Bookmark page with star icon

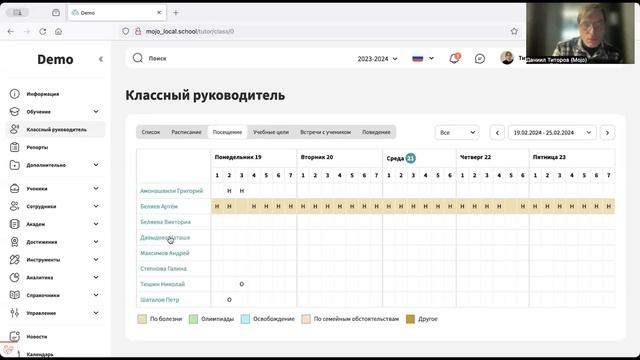(514, 31)
